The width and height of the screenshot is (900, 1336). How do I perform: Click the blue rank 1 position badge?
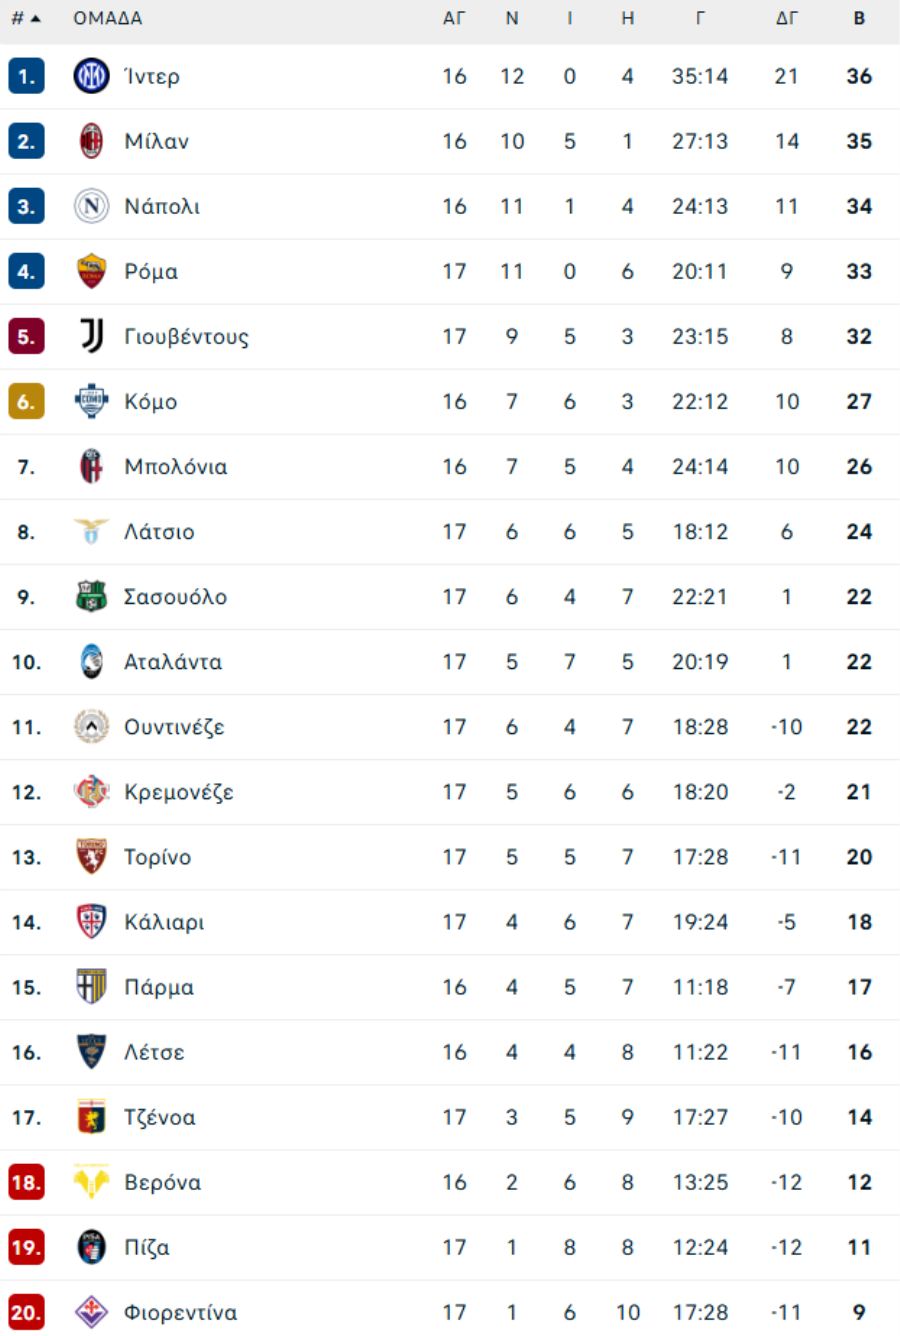(x=26, y=76)
